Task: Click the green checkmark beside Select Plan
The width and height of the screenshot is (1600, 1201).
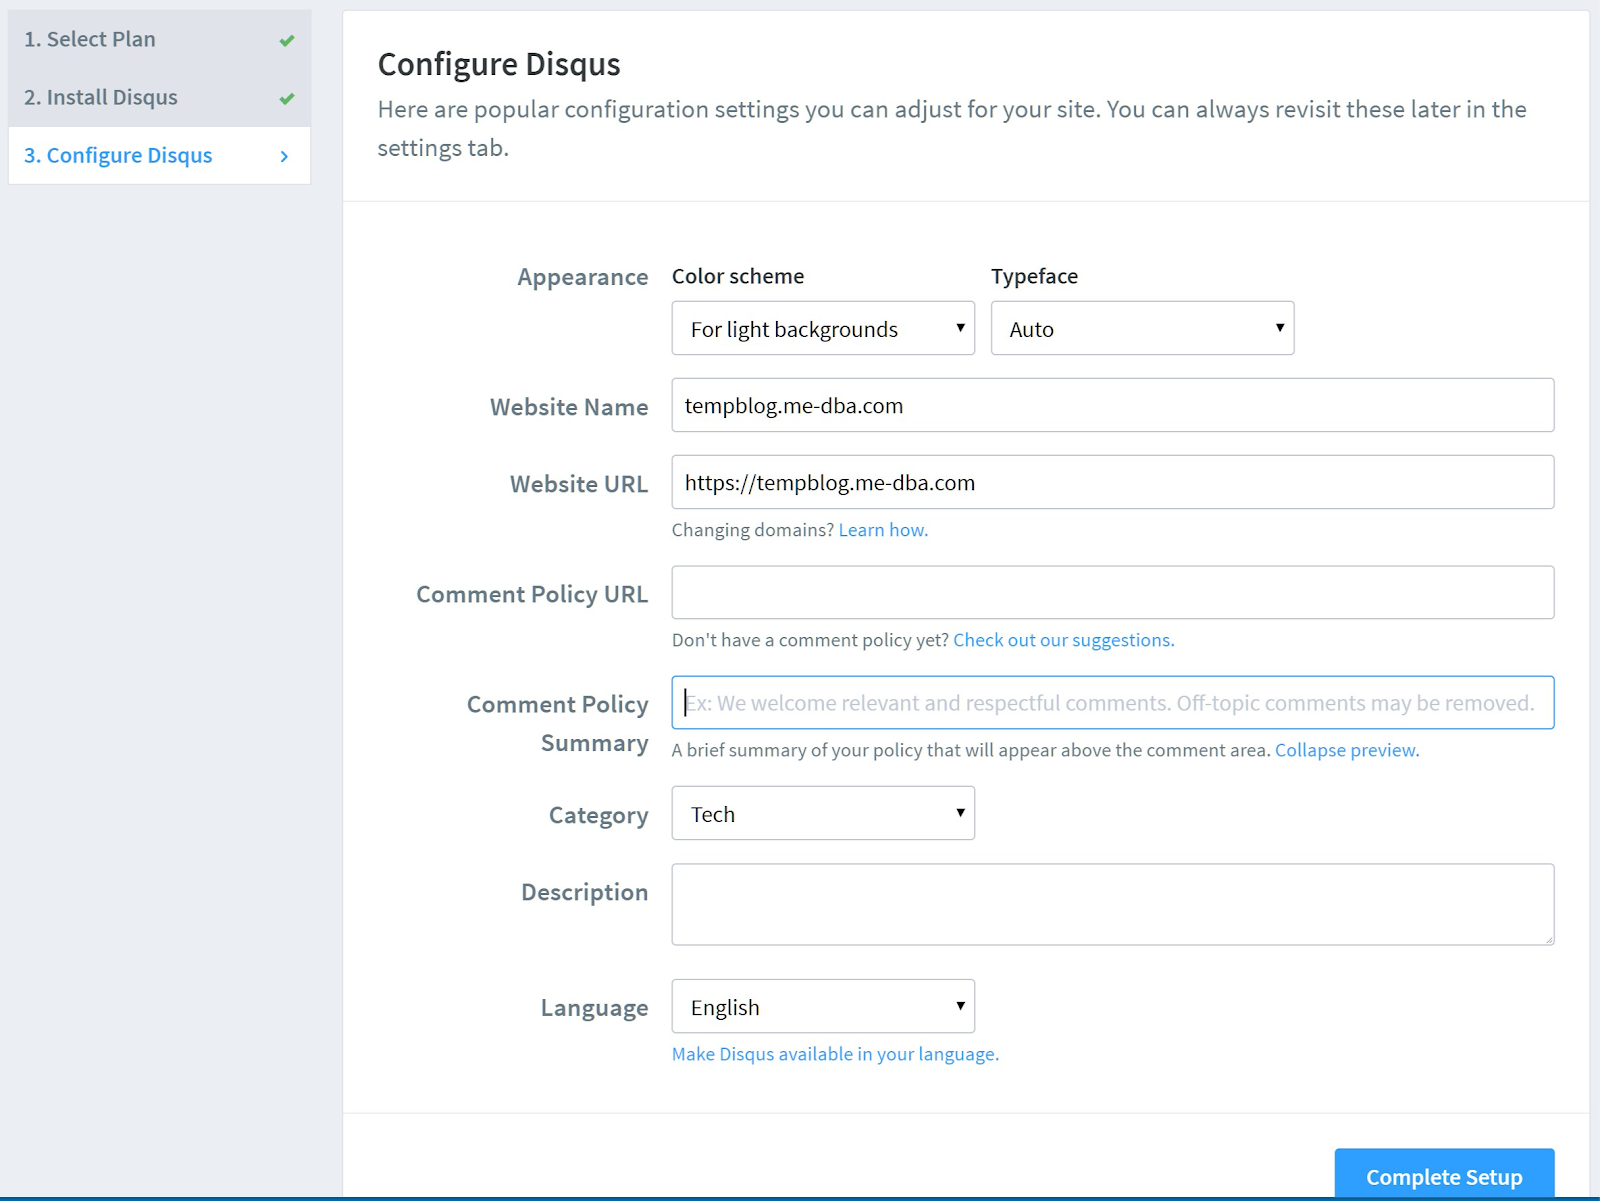Action: pyautogui.click(x=287, y=41)
